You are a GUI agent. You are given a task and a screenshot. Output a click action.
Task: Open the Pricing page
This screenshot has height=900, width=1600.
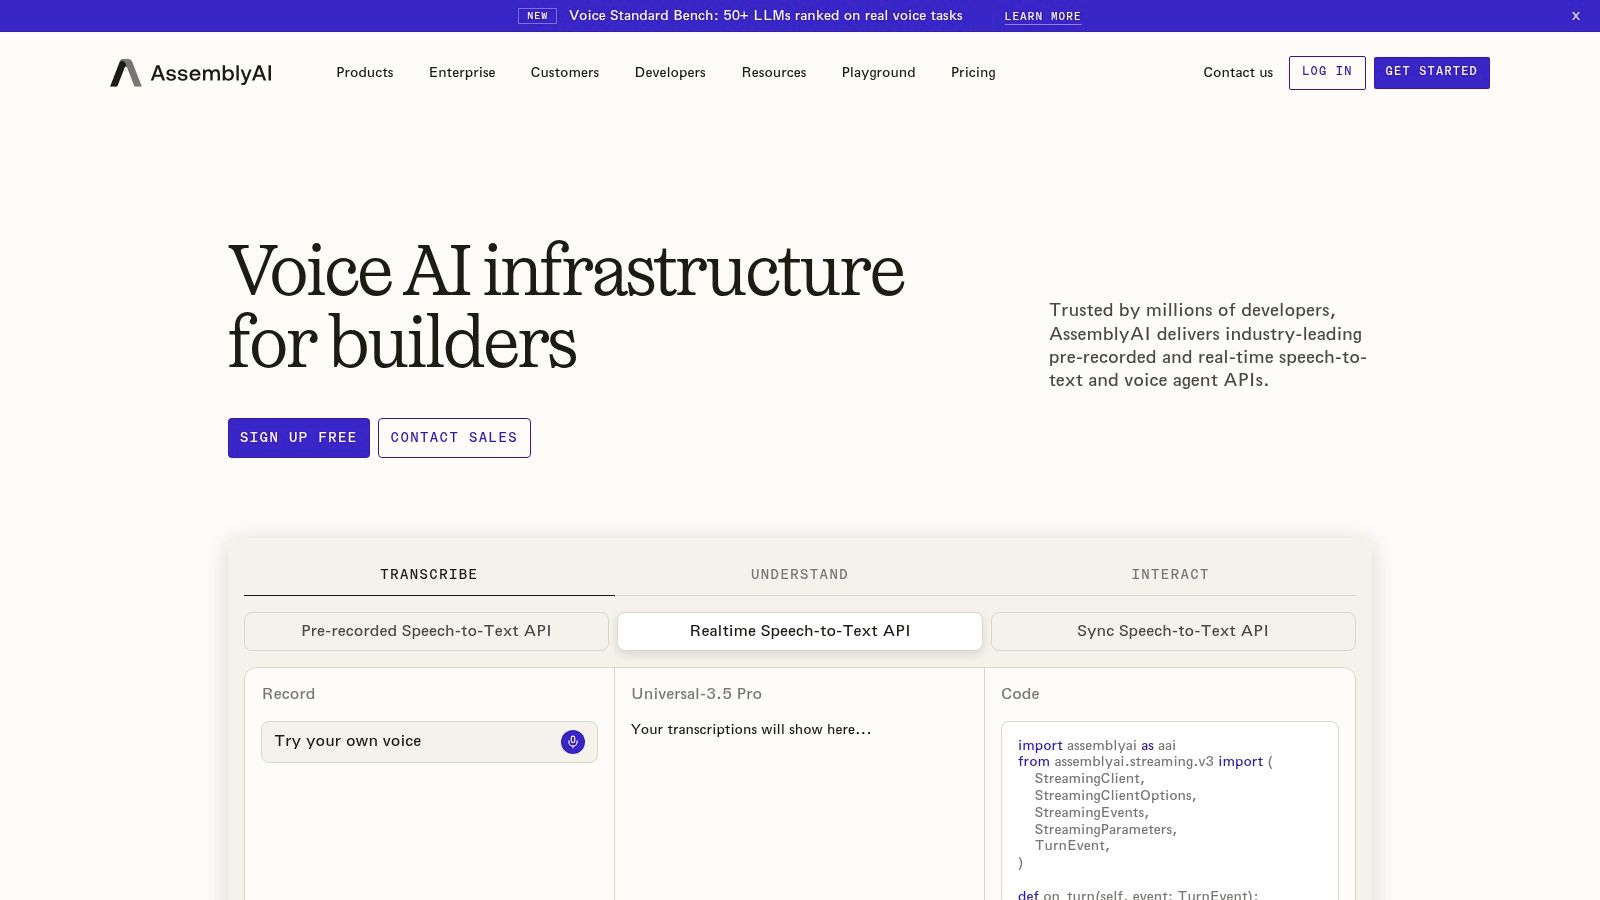click(x=973, y=72)
